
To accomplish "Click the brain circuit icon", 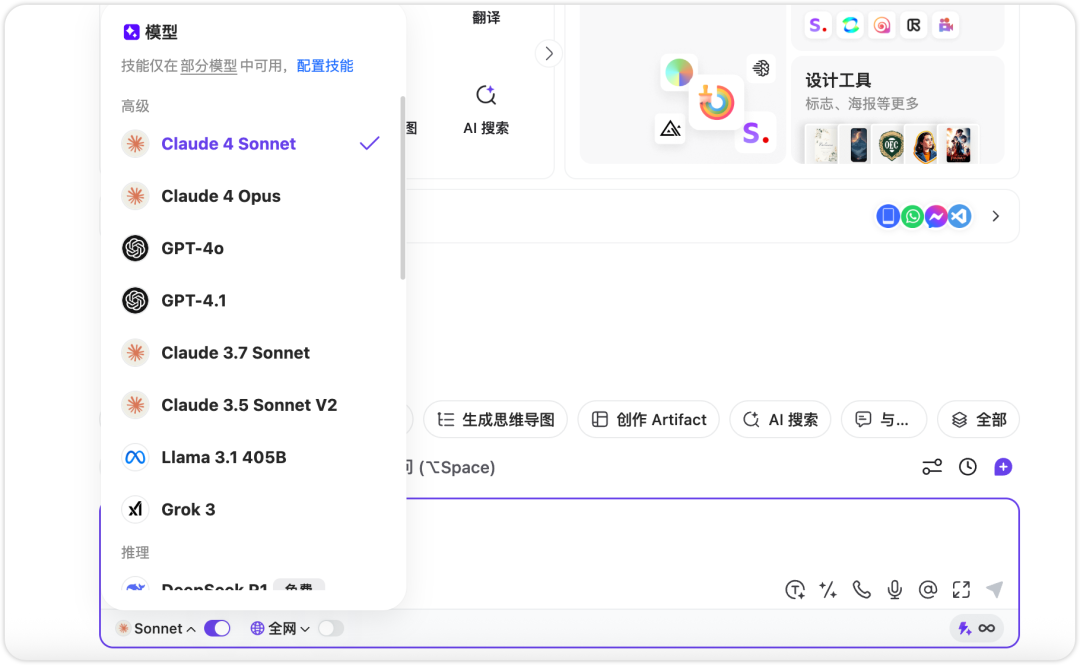I will [x=761, y=68].
